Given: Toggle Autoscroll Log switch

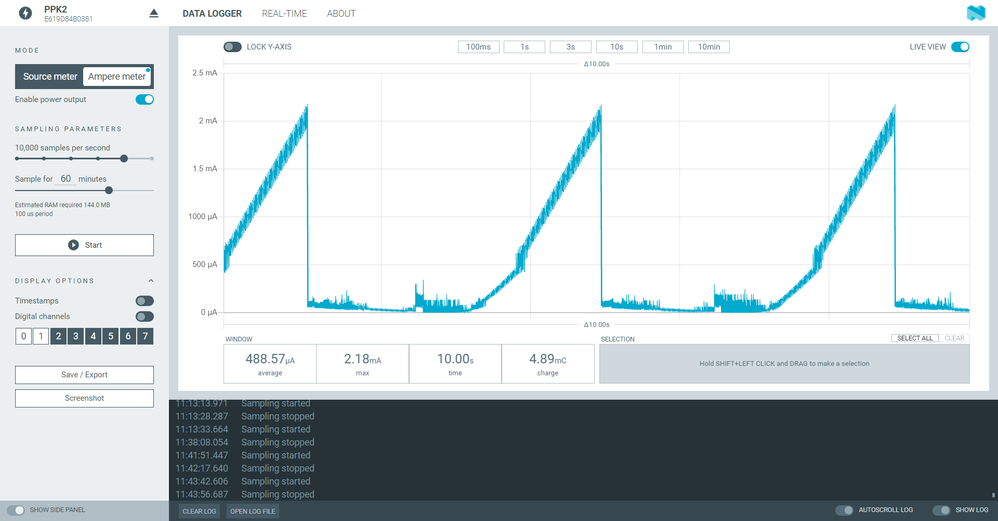Looking at the screenshot, I should [845, 510].
